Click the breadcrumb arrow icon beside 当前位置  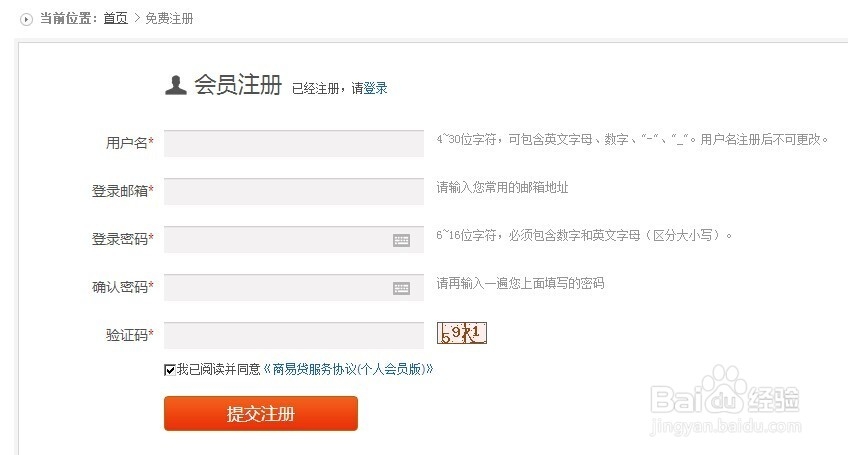coord(27,19)
